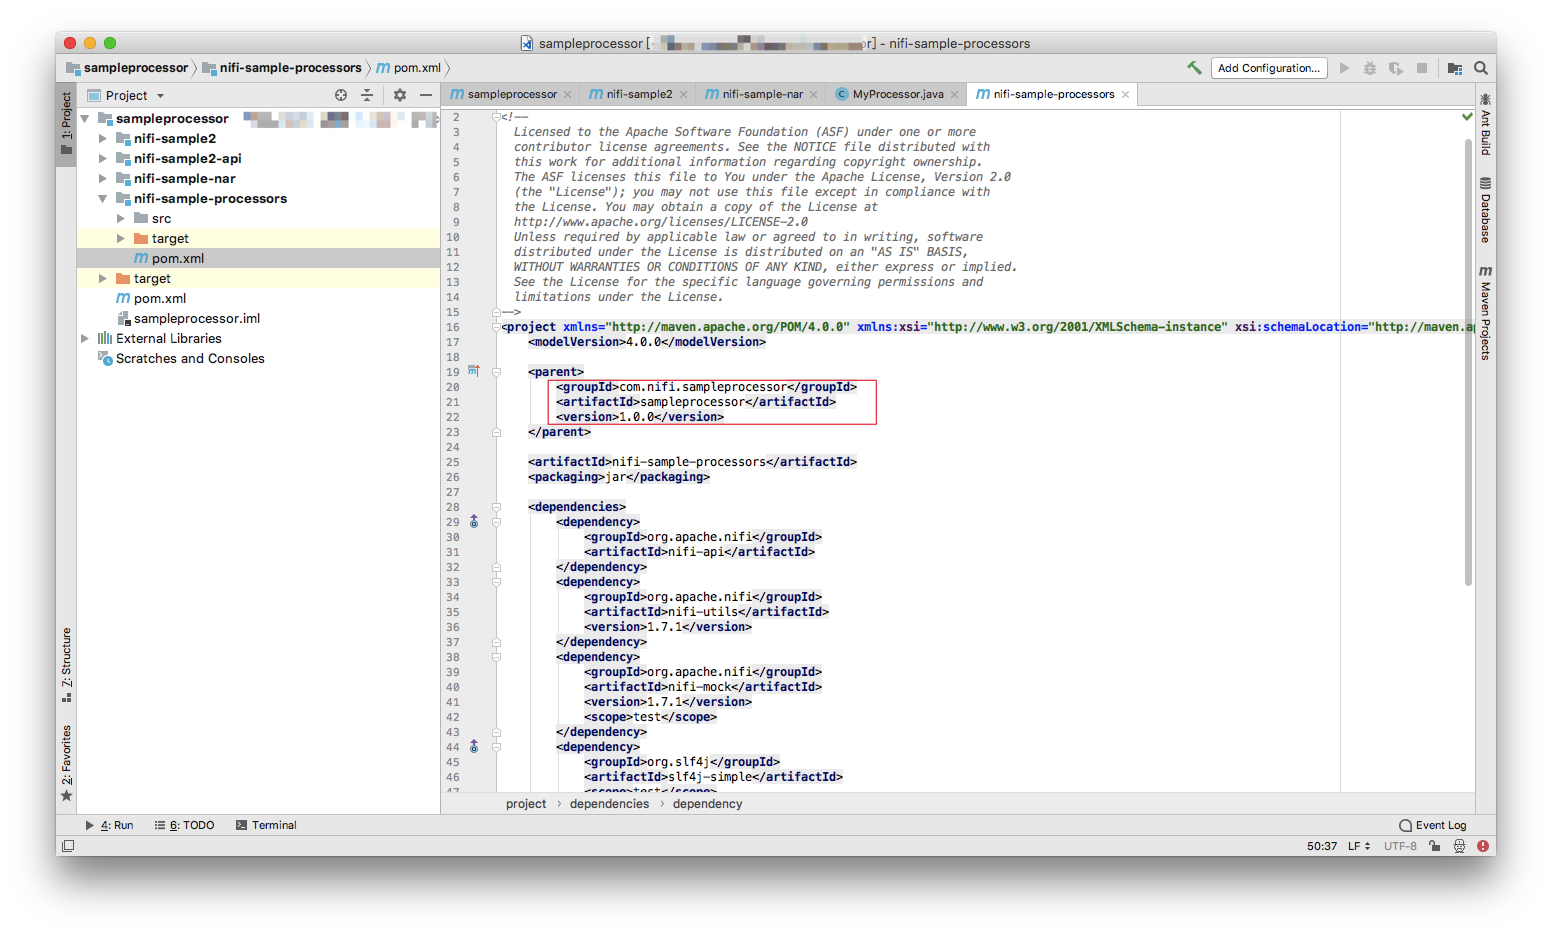Click the gutter marker on line 44
This screenshot has height=936, width=1552.
pyautogui.click(x=474, y=747)
